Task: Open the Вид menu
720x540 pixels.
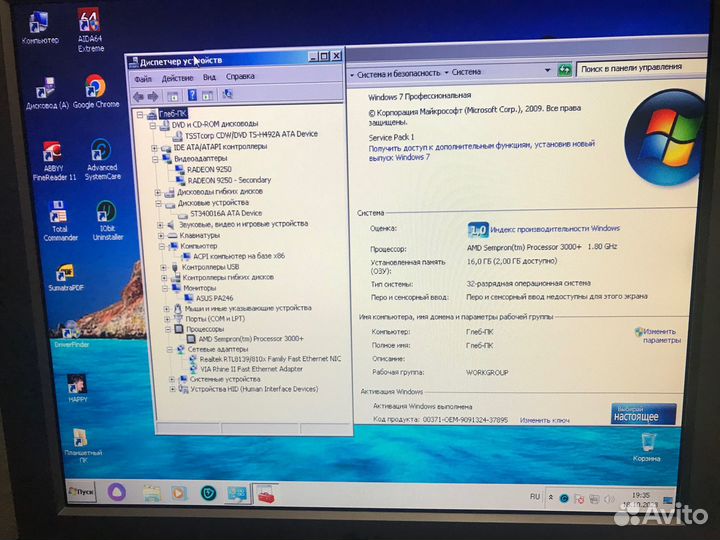Action: [x=209, y=77]
